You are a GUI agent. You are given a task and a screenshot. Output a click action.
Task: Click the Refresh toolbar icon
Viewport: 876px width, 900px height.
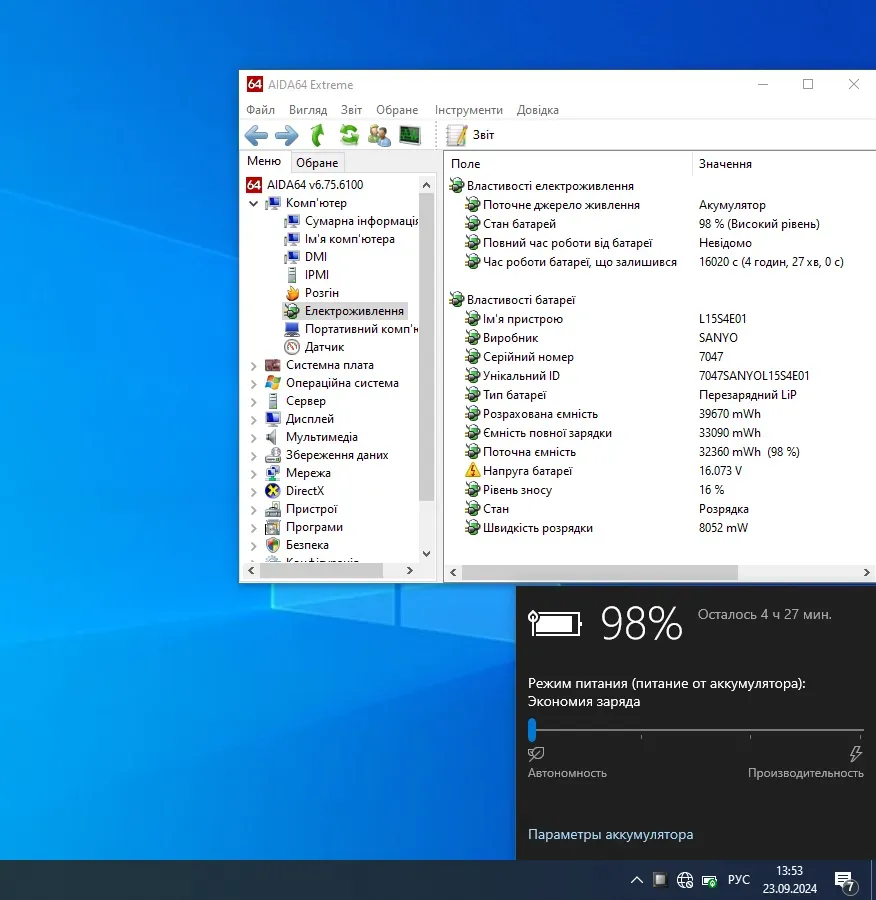point(349,135)
